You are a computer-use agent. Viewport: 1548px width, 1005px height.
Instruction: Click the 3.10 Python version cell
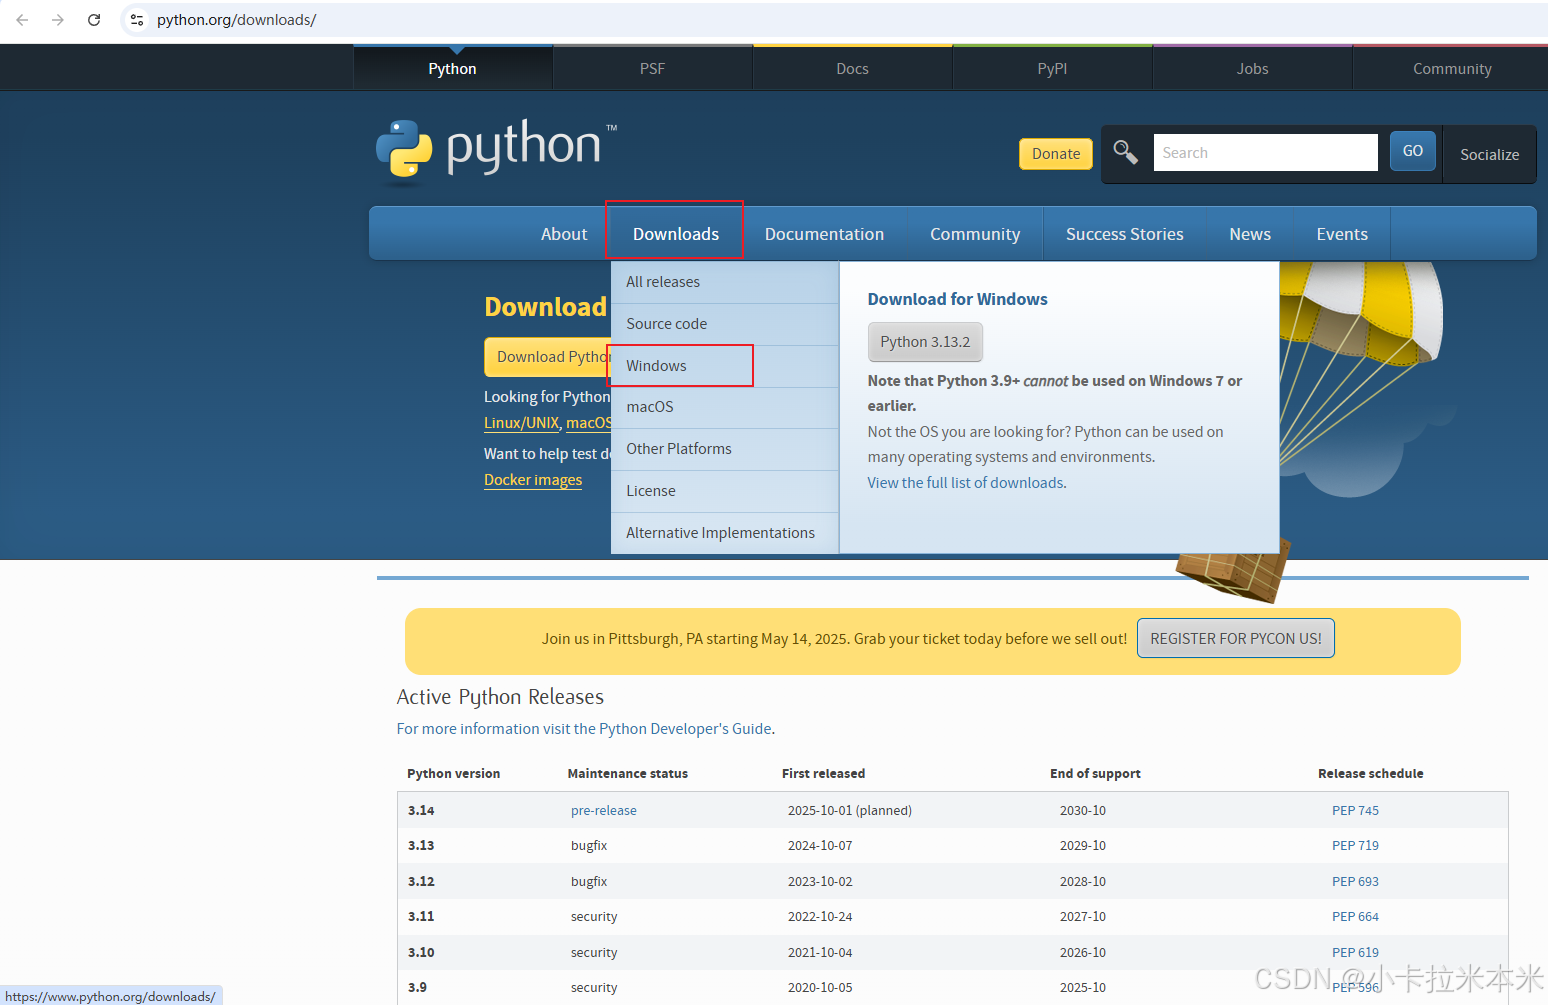(421, 953)
